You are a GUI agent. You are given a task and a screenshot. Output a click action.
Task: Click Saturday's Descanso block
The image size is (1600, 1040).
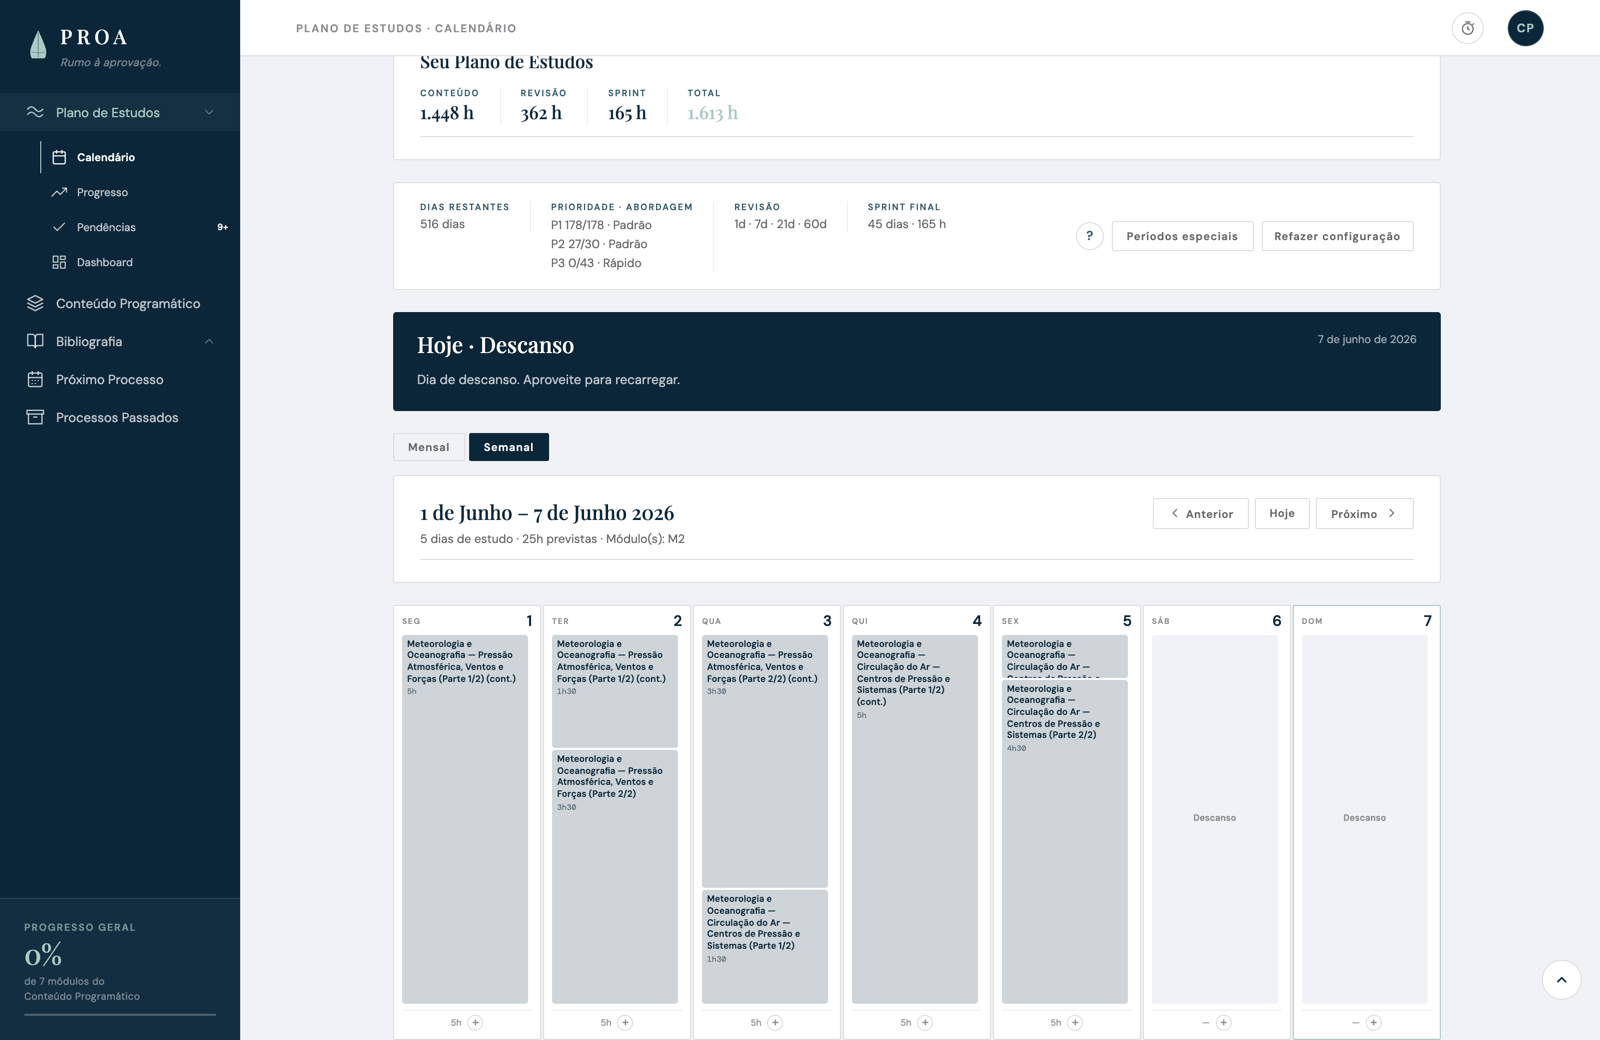click(x=1215, y=819)
